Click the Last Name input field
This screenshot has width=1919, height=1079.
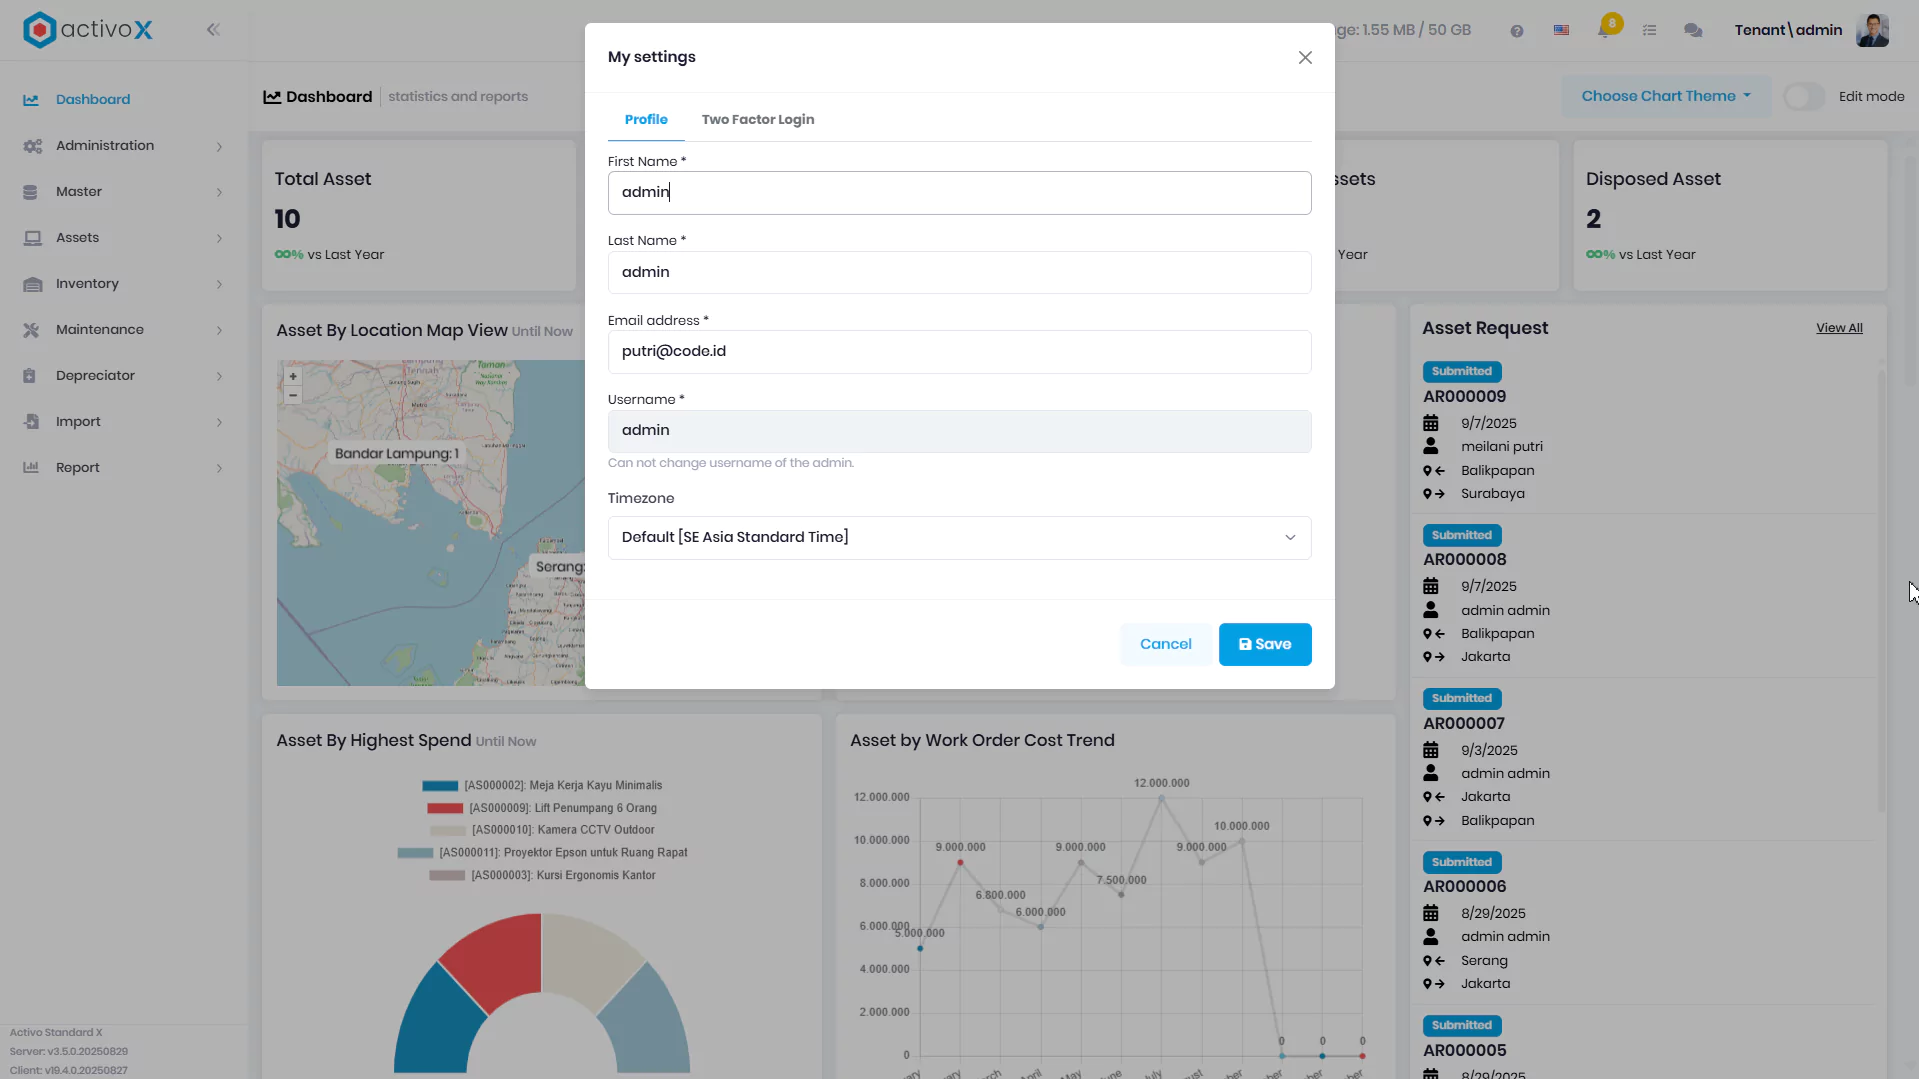tap(959, 272)
